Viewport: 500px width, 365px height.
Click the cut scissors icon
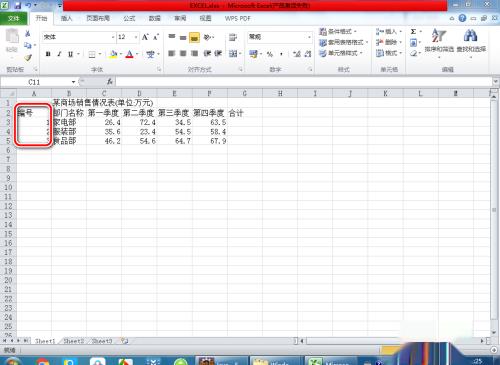pyautogui.click(x=28, y=34)
